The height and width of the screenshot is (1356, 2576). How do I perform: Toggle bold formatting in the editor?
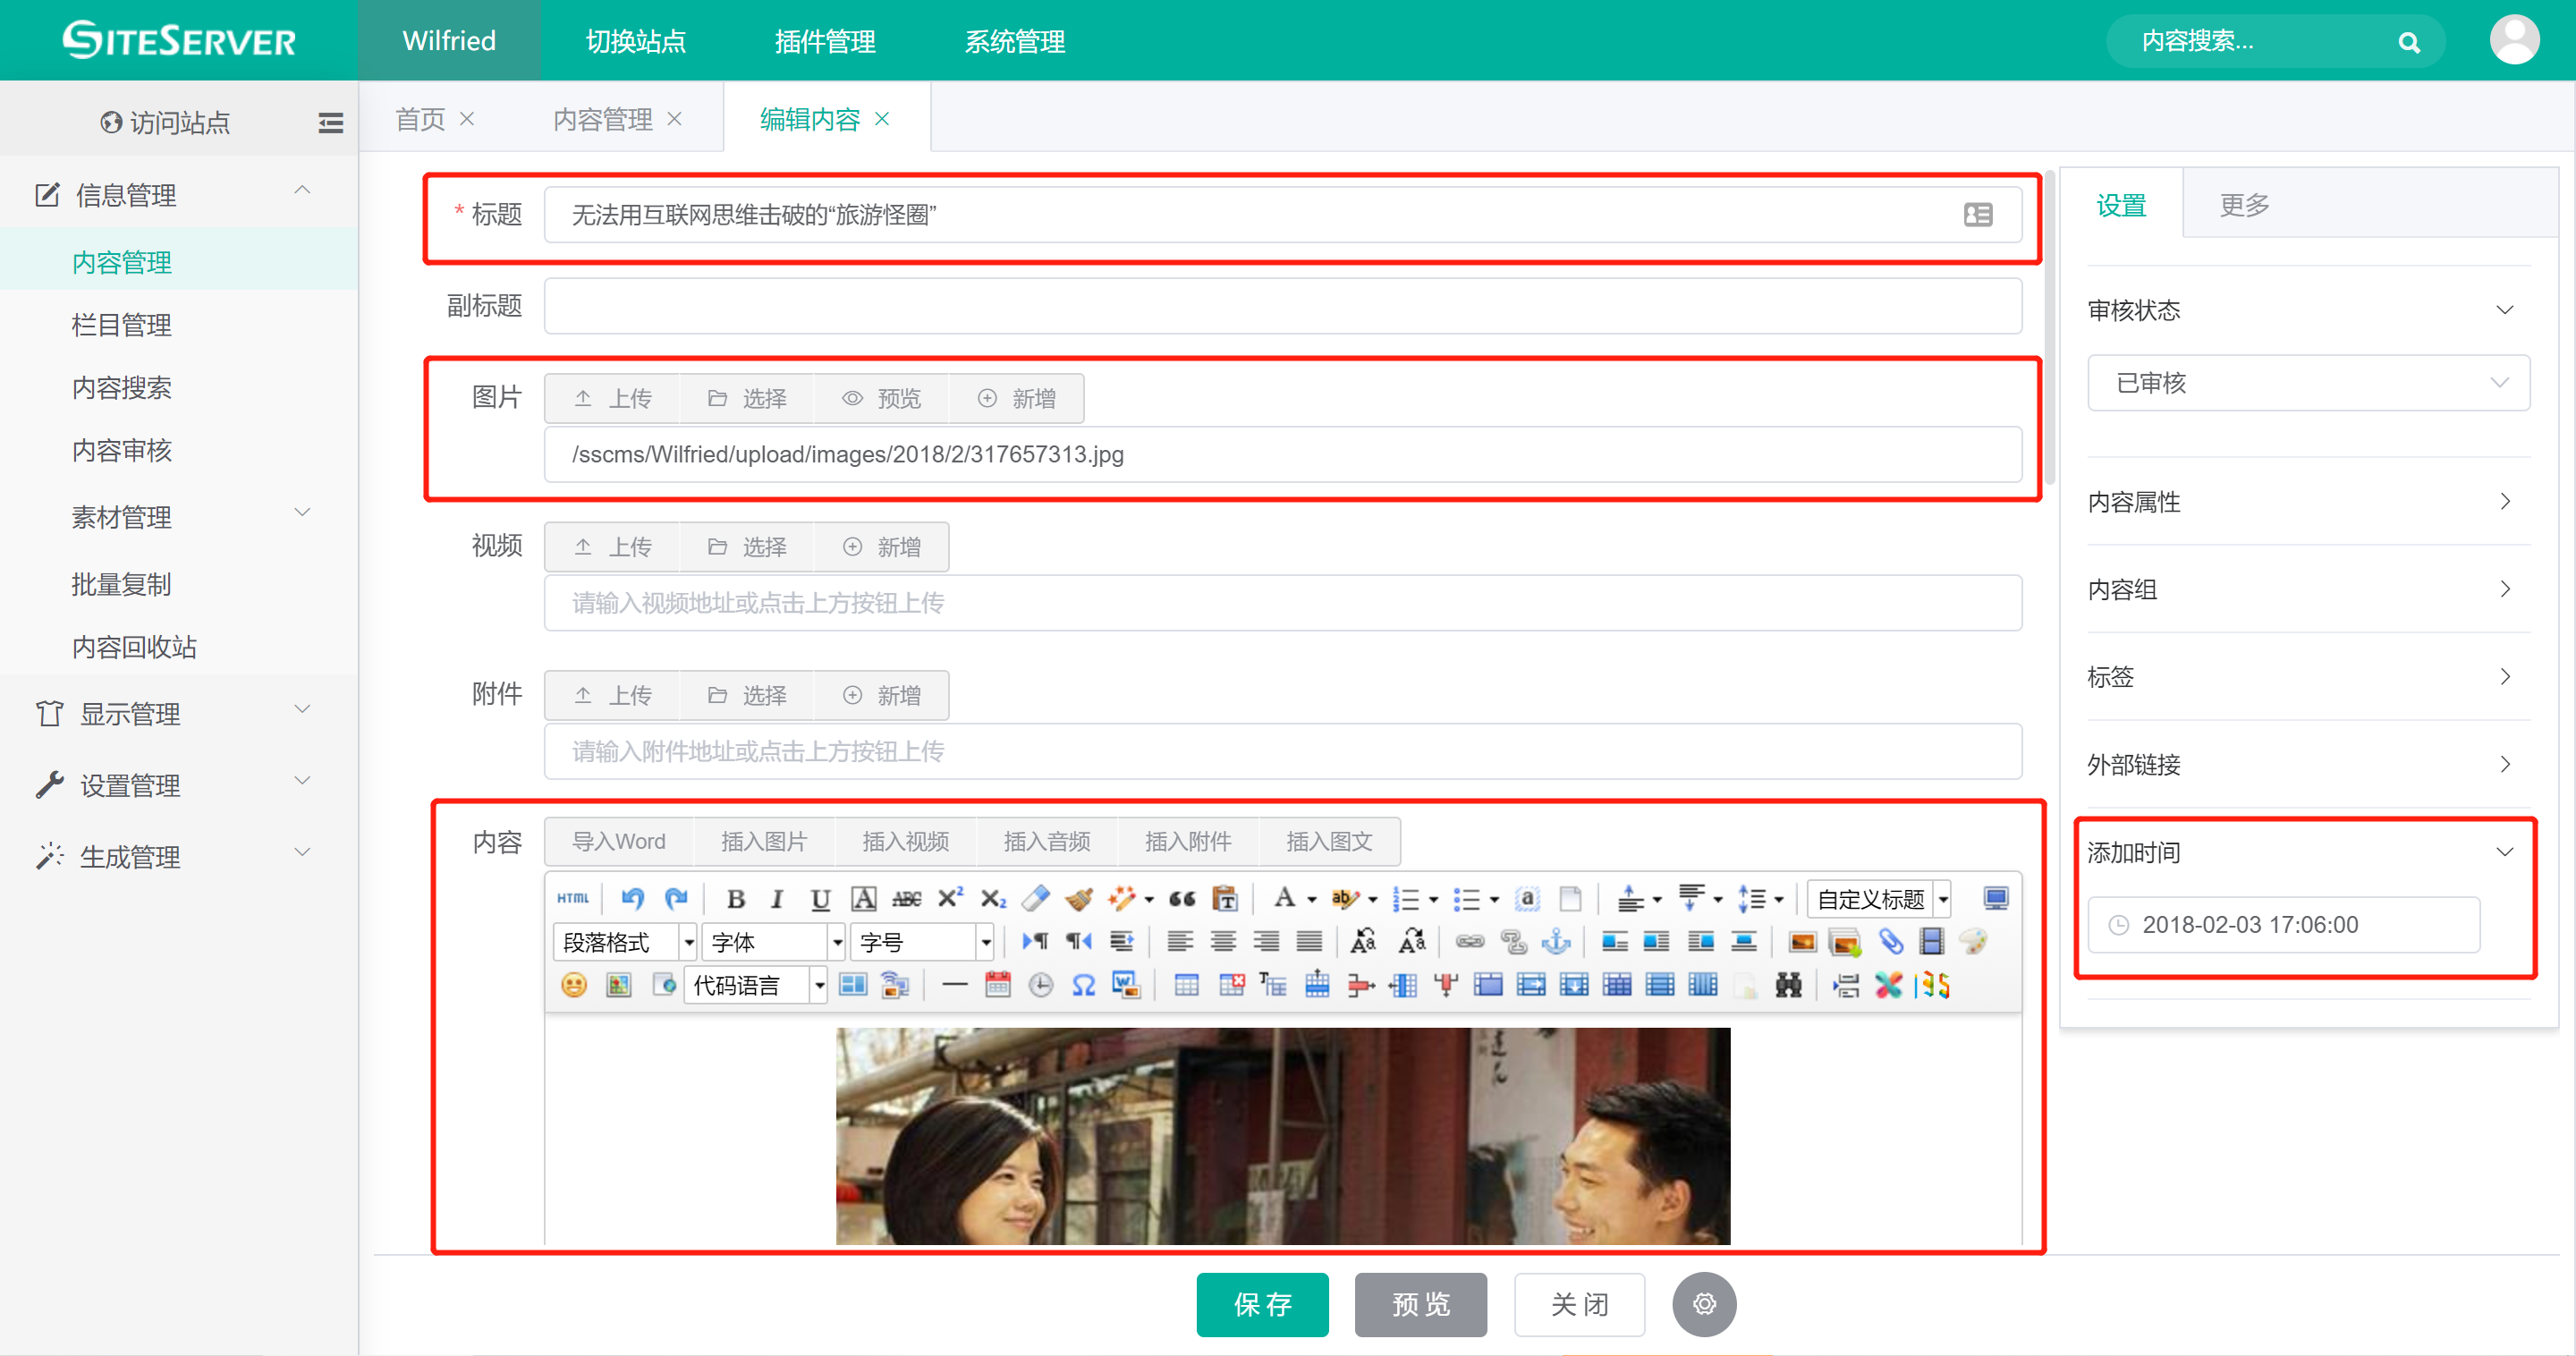(x=735, y=898)
